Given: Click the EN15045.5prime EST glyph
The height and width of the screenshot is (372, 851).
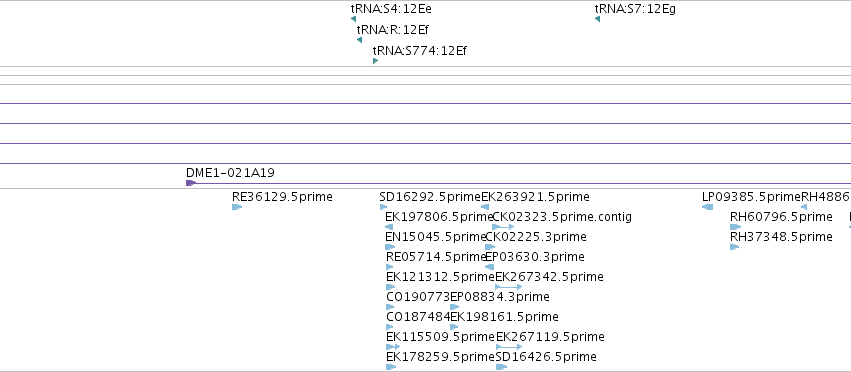Looking at the screenshot, I should click(390, 247).
